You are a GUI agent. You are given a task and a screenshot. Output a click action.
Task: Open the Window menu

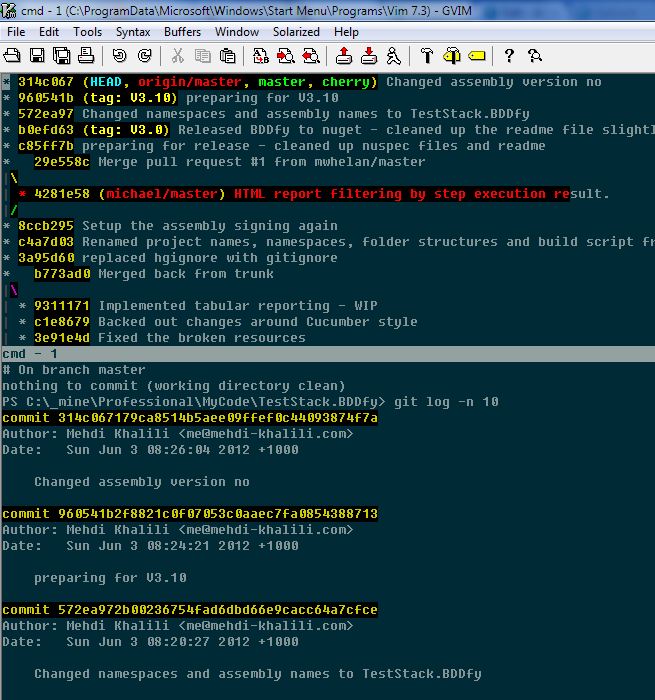[x=237, y=32]
